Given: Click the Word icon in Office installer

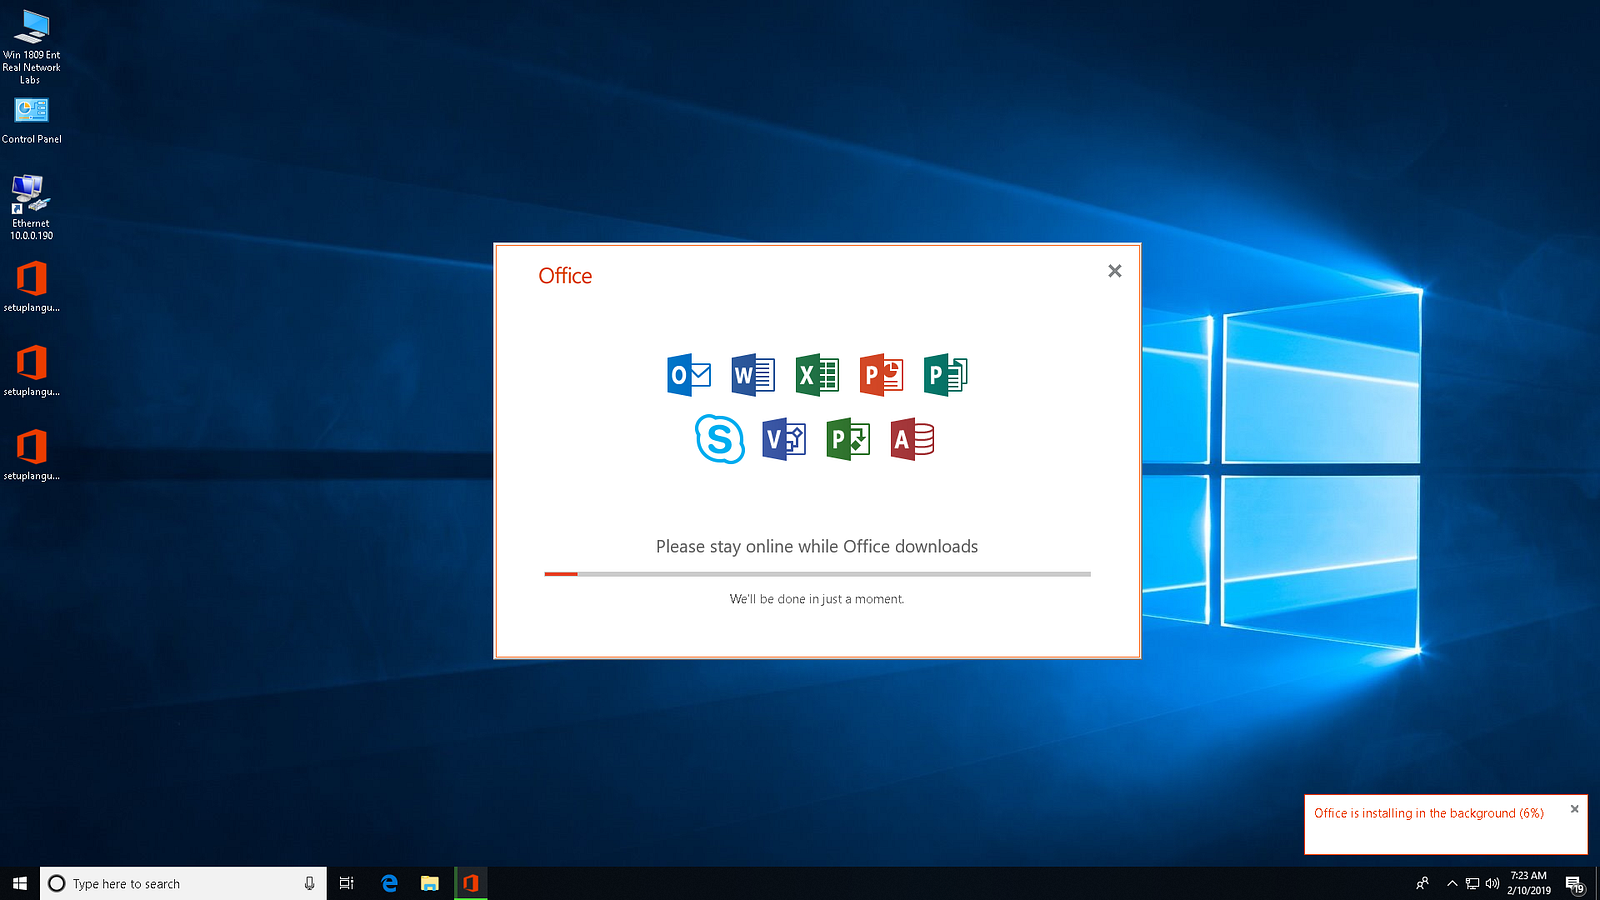Looking at the screenshot, I should 753,375.
